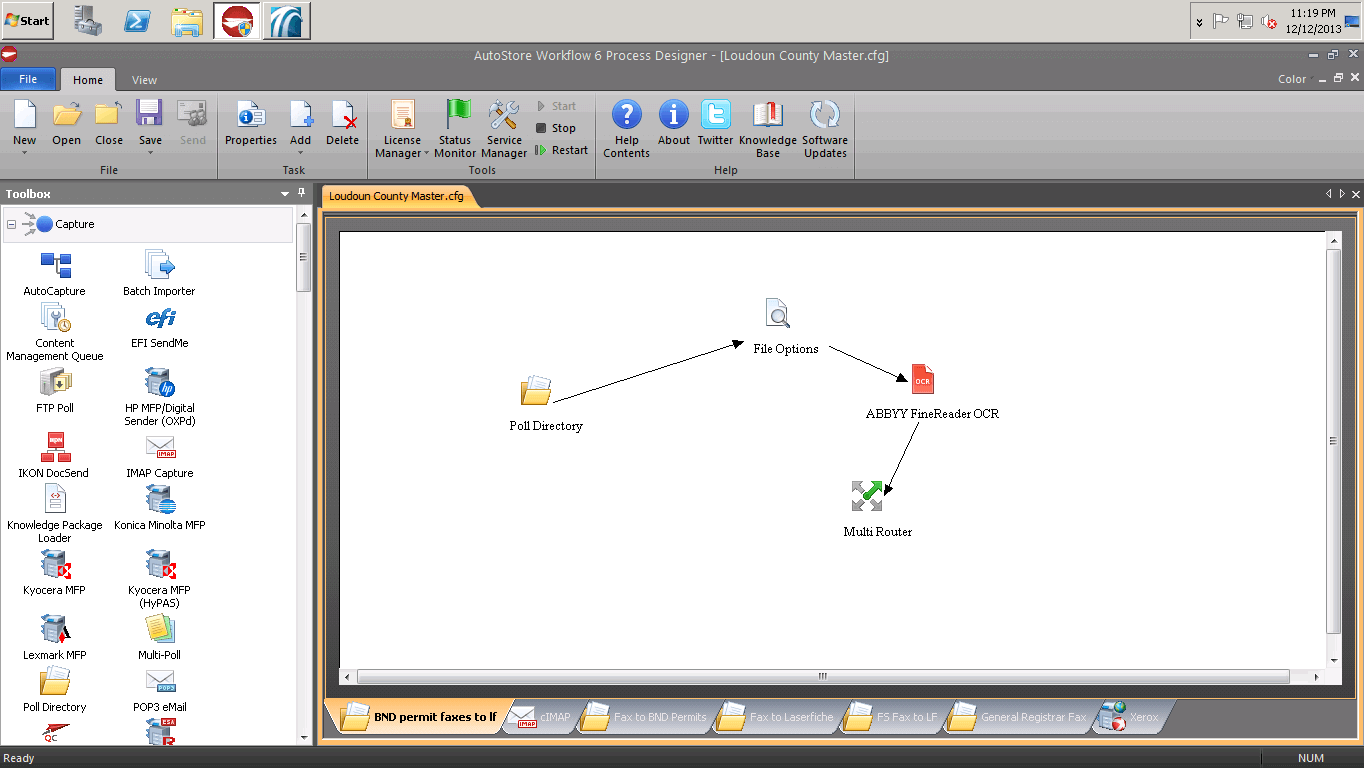Toggle the Toolbox auto-hide pin
Image resolution: width=1364 pixels, height=768 pixels.
point(302,193)
